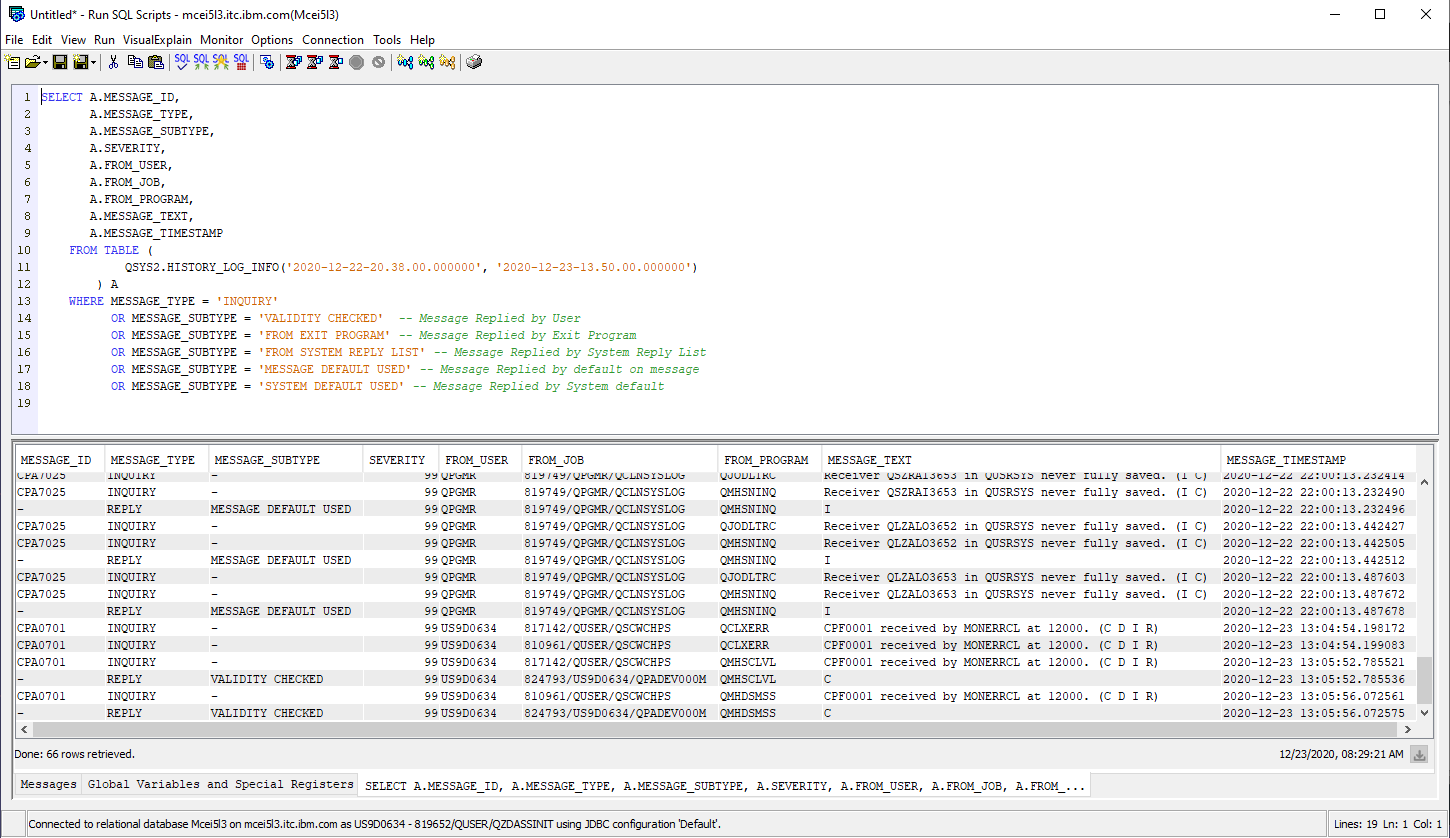Click line 13 WHERE clause in editor
This screenshot has height=838, width=1450.
coord(173,301)
